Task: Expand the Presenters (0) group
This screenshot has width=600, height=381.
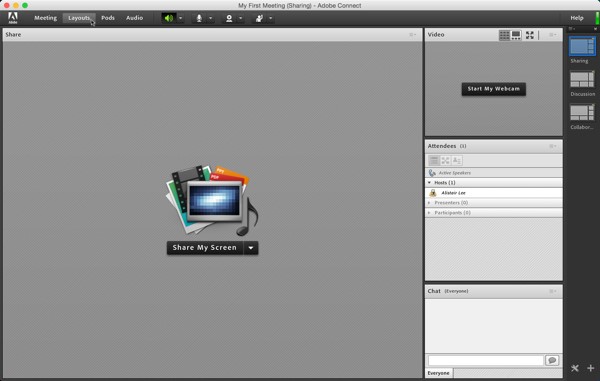Action: (429, 203)
